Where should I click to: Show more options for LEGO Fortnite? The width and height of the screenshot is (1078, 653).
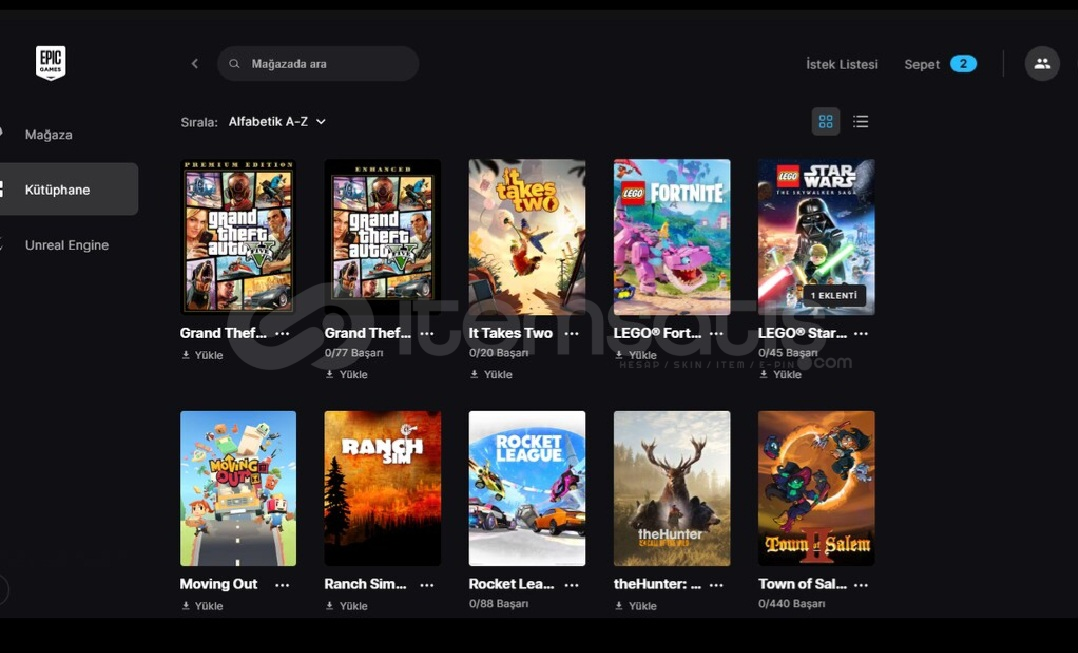coord(716,333)
